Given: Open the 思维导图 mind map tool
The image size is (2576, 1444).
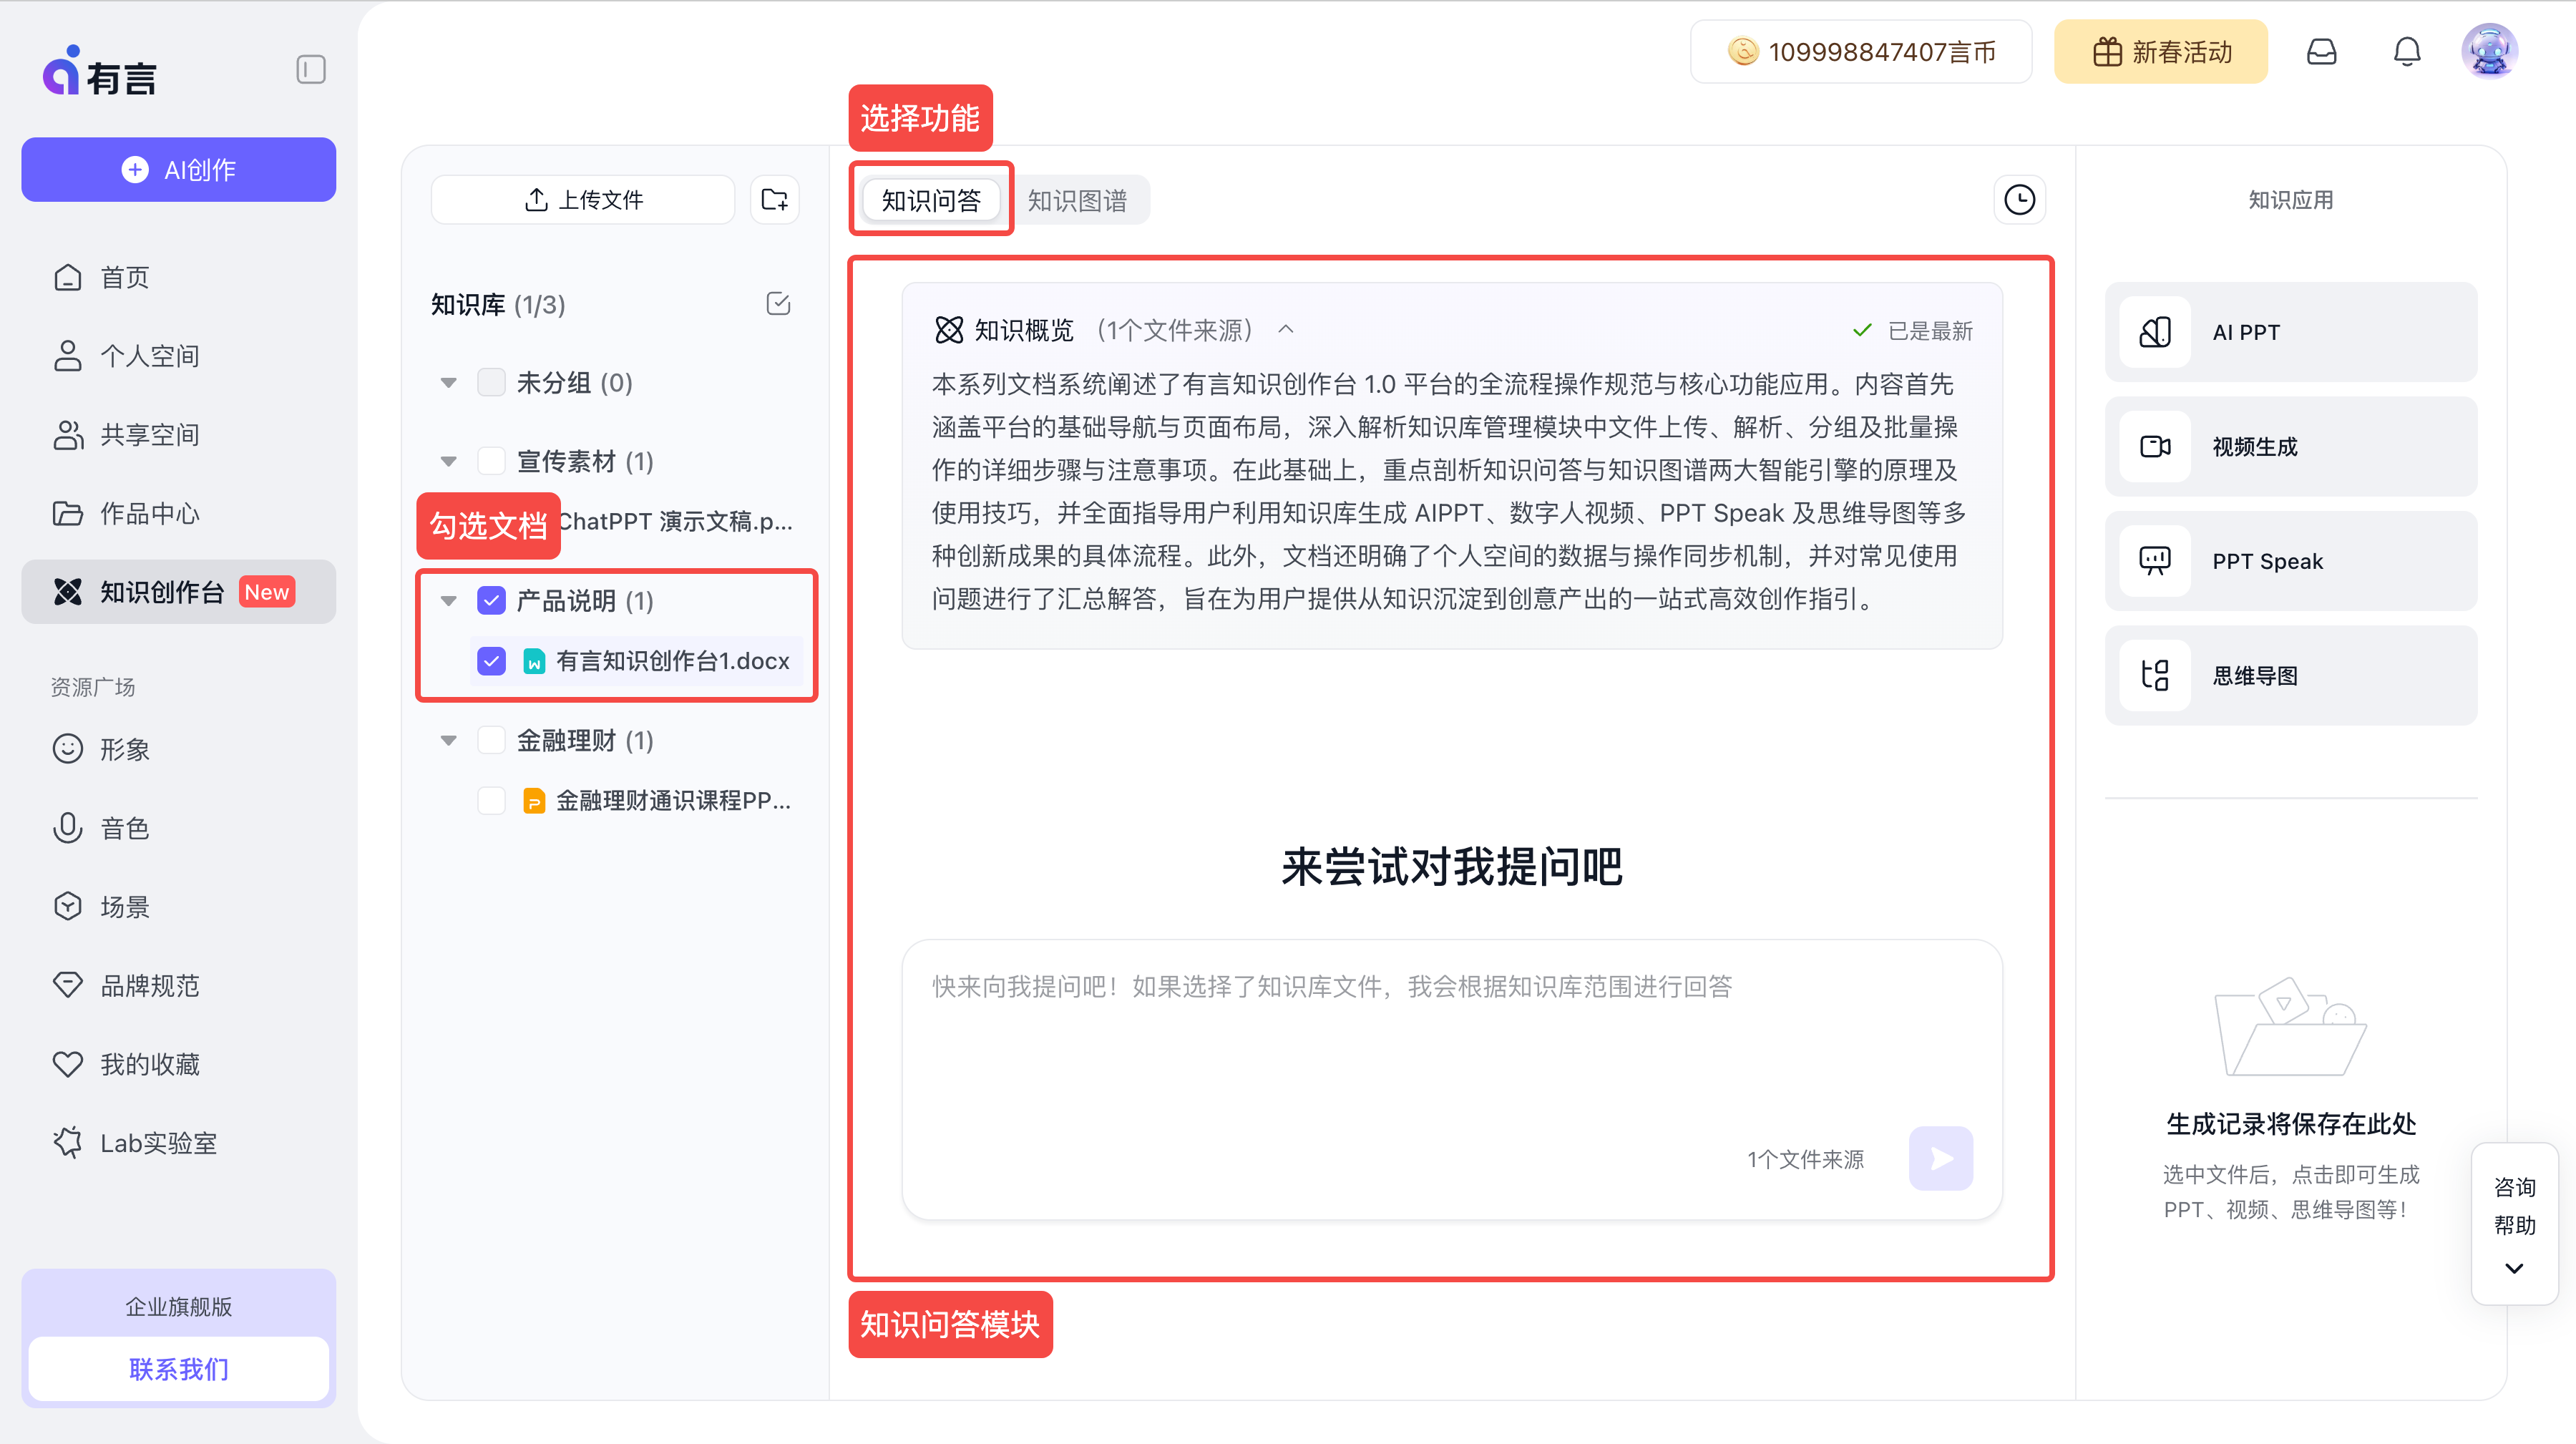Looking at the screenshot, I should pos(2290,675).
